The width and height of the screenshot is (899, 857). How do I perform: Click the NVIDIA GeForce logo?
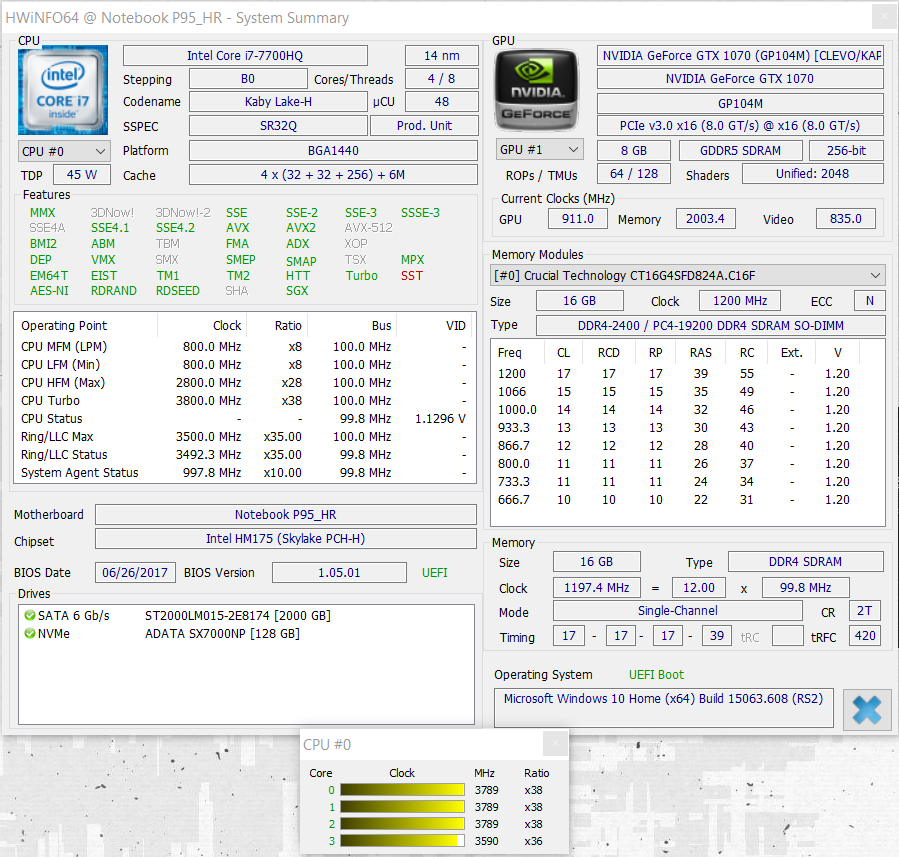pos(536,90)
